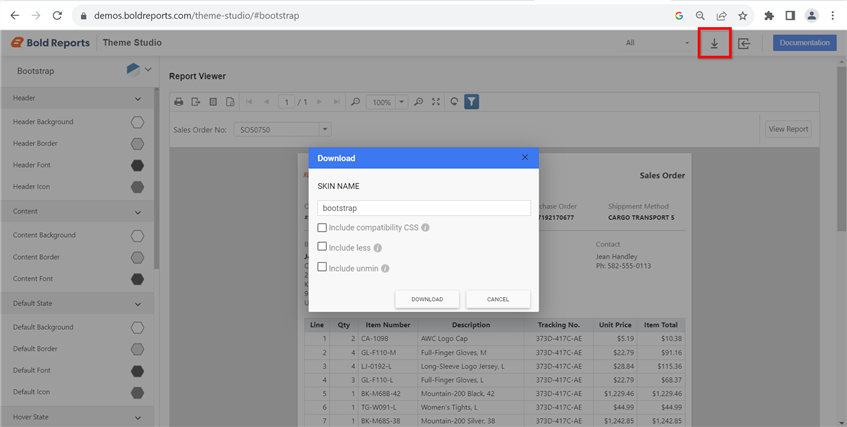Viewport: 847px width, 427px height.
Task: Collapse the Content section
Action: (x=138, y=212)
